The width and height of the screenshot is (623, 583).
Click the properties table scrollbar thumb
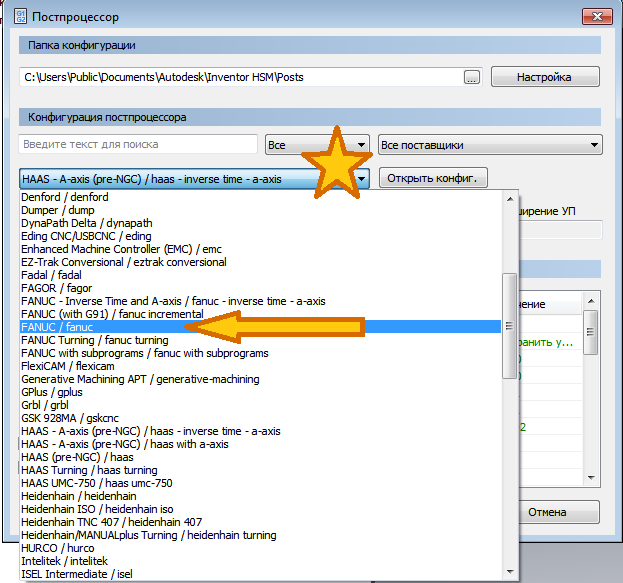point(590,332)
